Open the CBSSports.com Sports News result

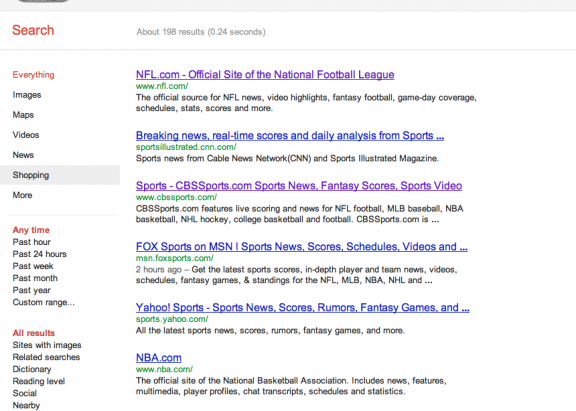coord(299,186)
